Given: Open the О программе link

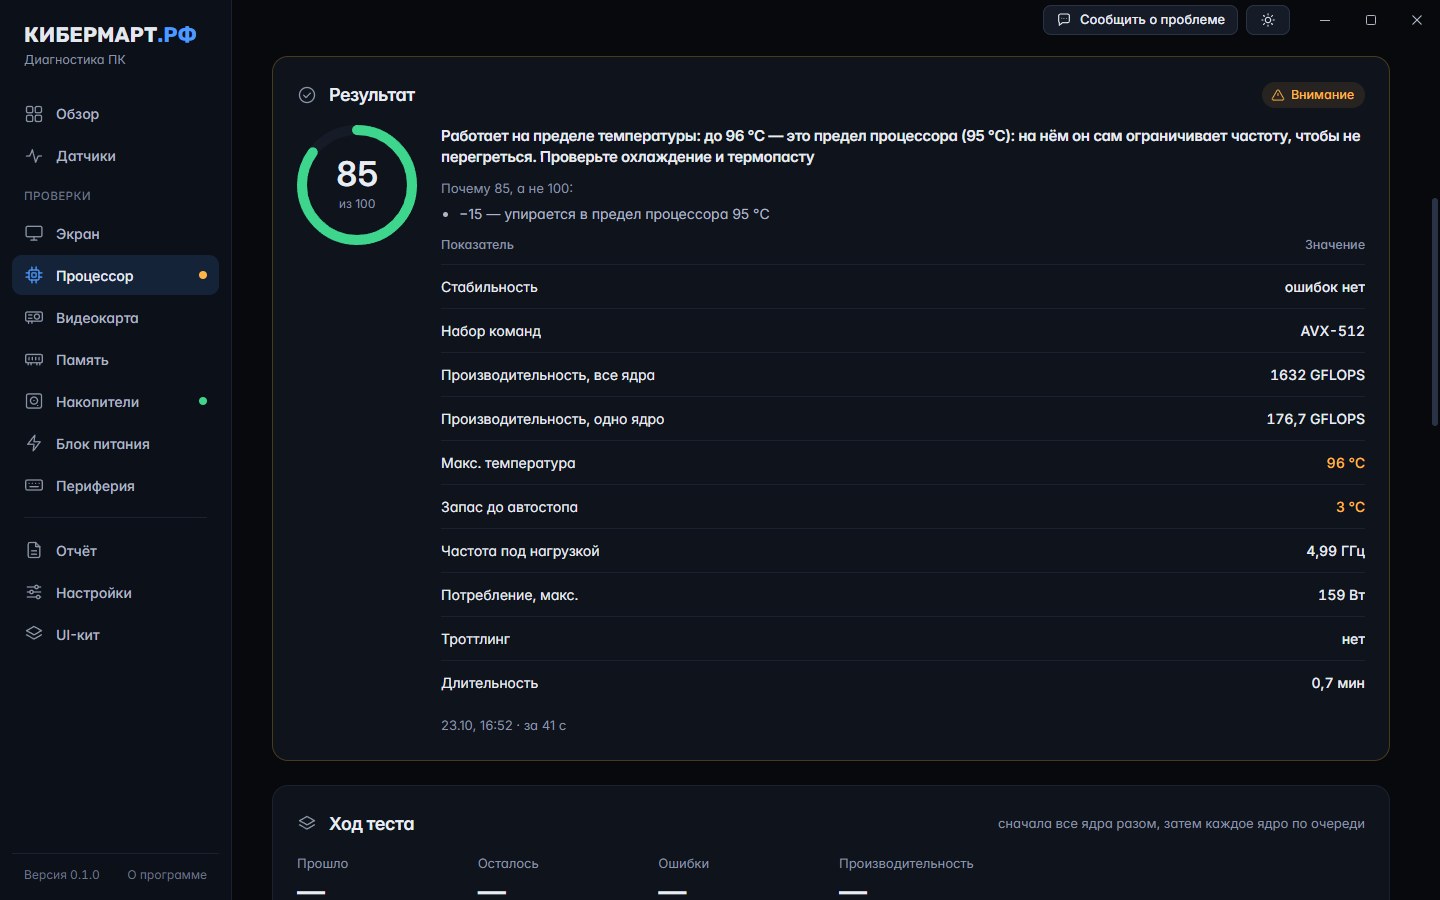Looking at the screenshot, I should click(167, 875).
